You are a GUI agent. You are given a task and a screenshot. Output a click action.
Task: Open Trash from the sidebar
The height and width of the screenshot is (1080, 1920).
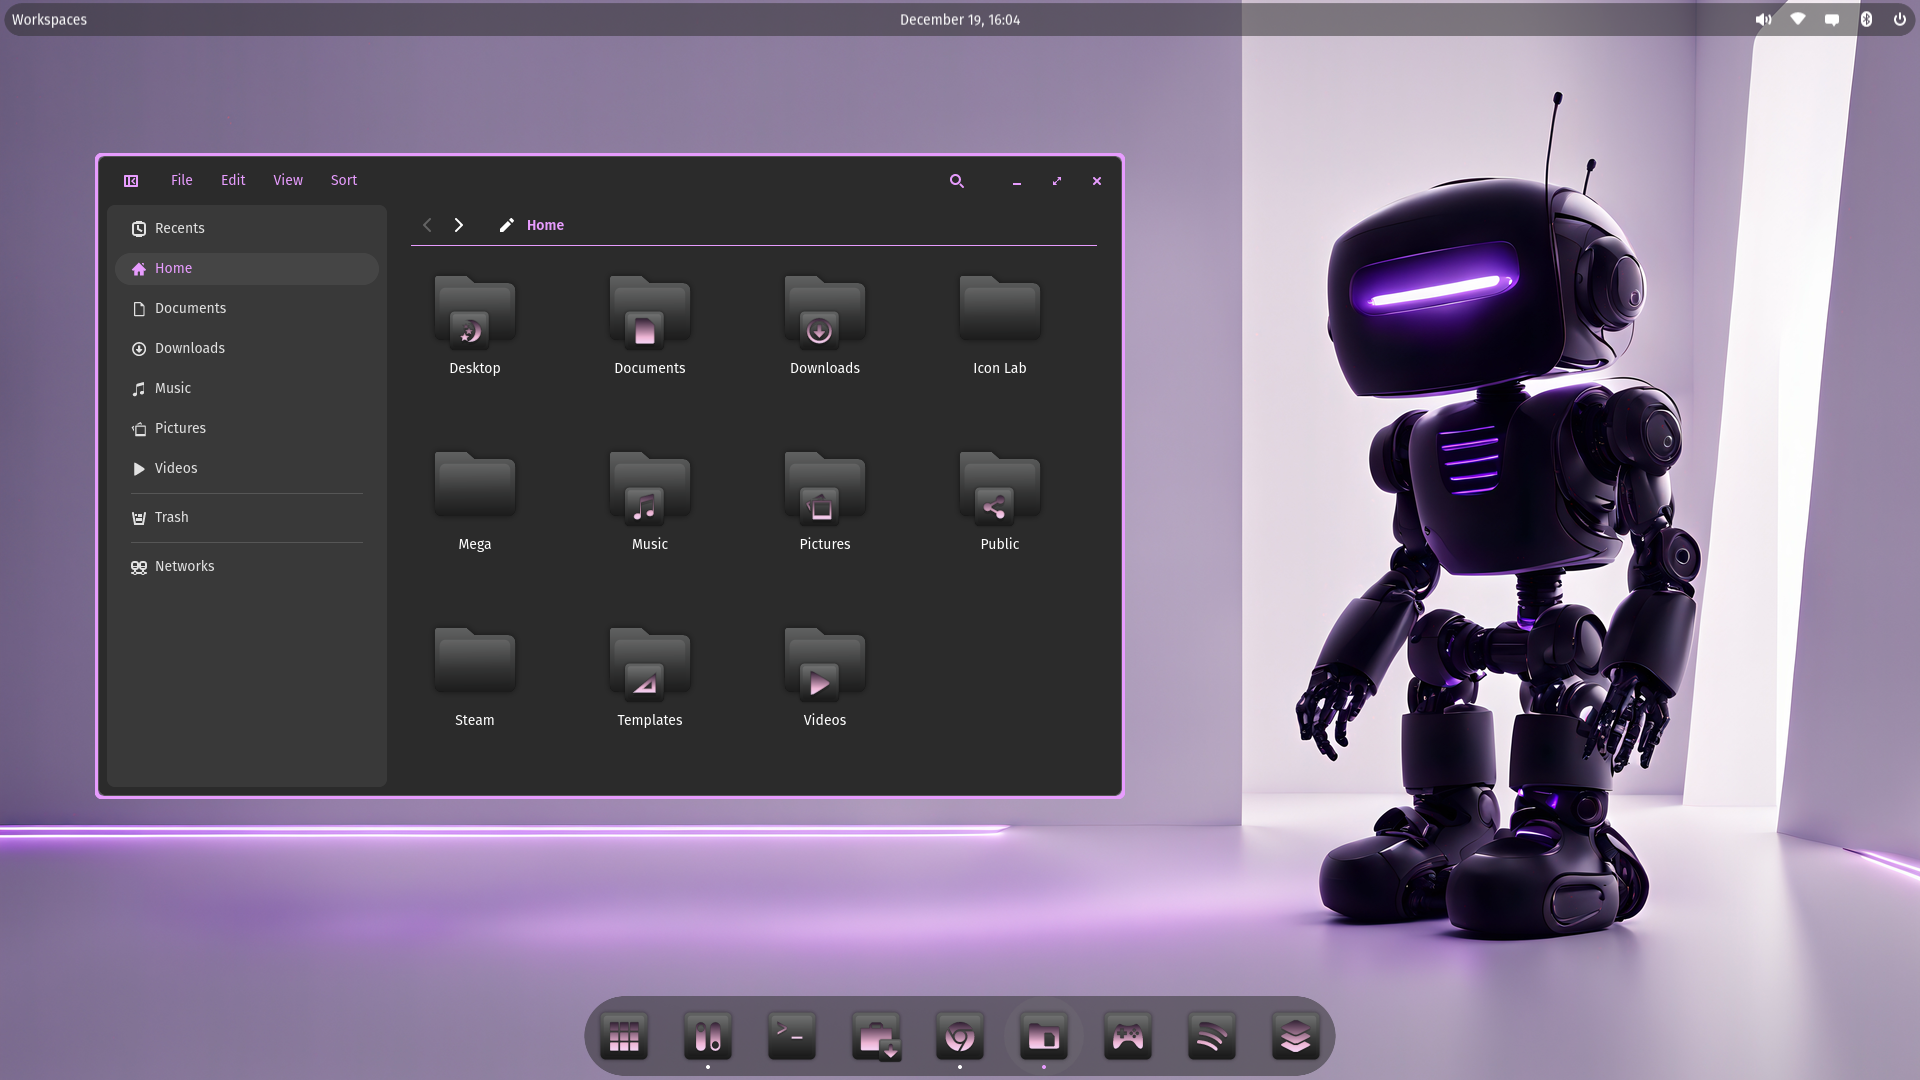point(247,517)
